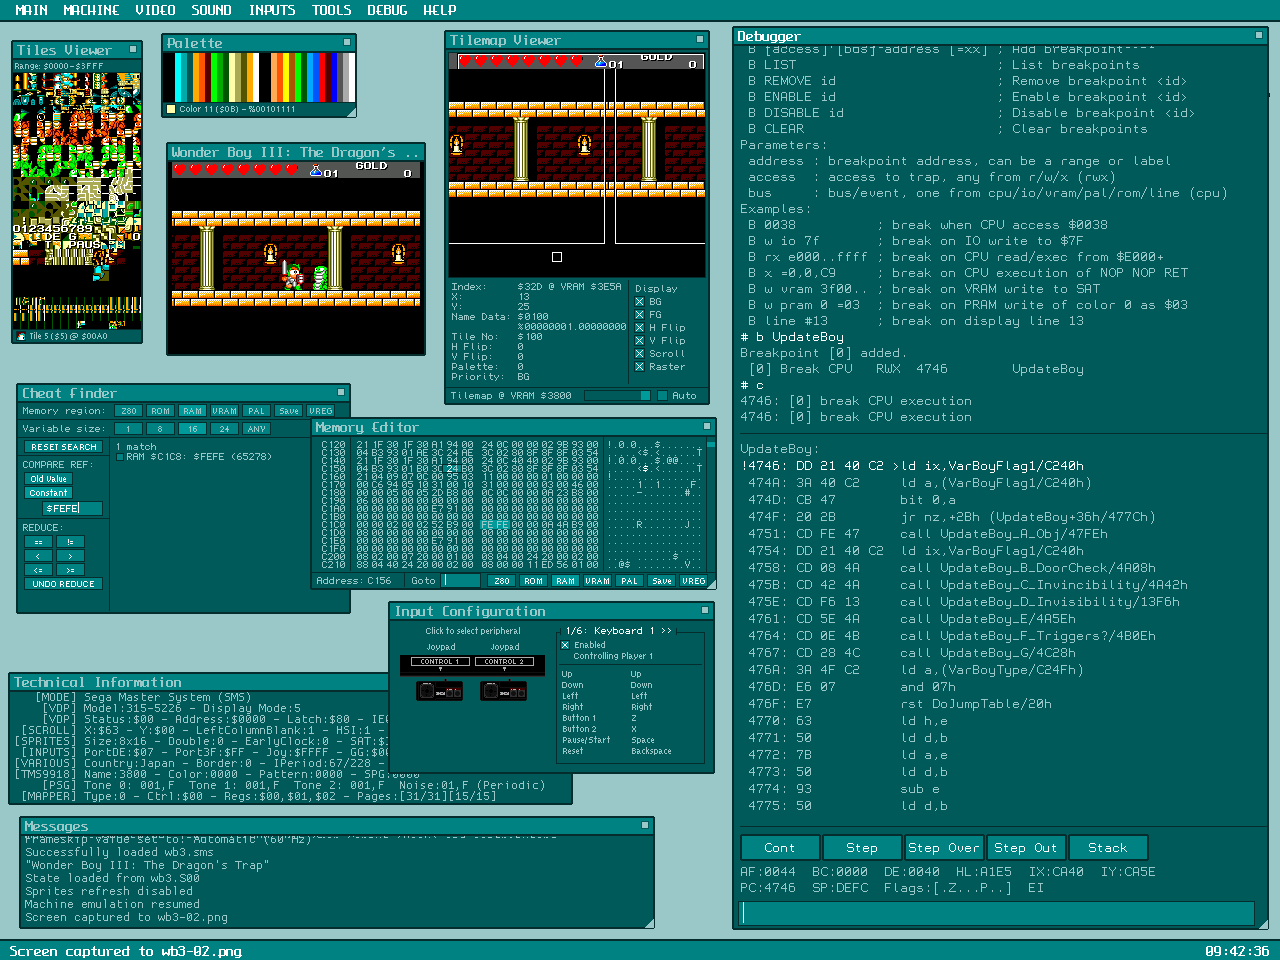Switch Memory Editor to VREG view

tap(694, 581)
